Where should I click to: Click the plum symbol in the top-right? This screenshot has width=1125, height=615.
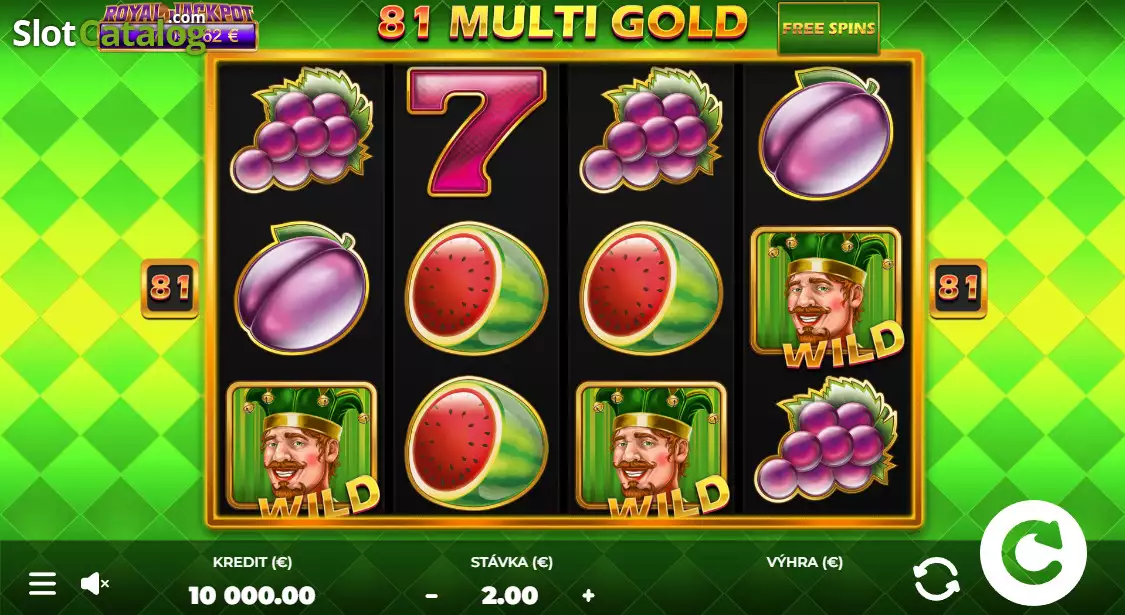827,133
